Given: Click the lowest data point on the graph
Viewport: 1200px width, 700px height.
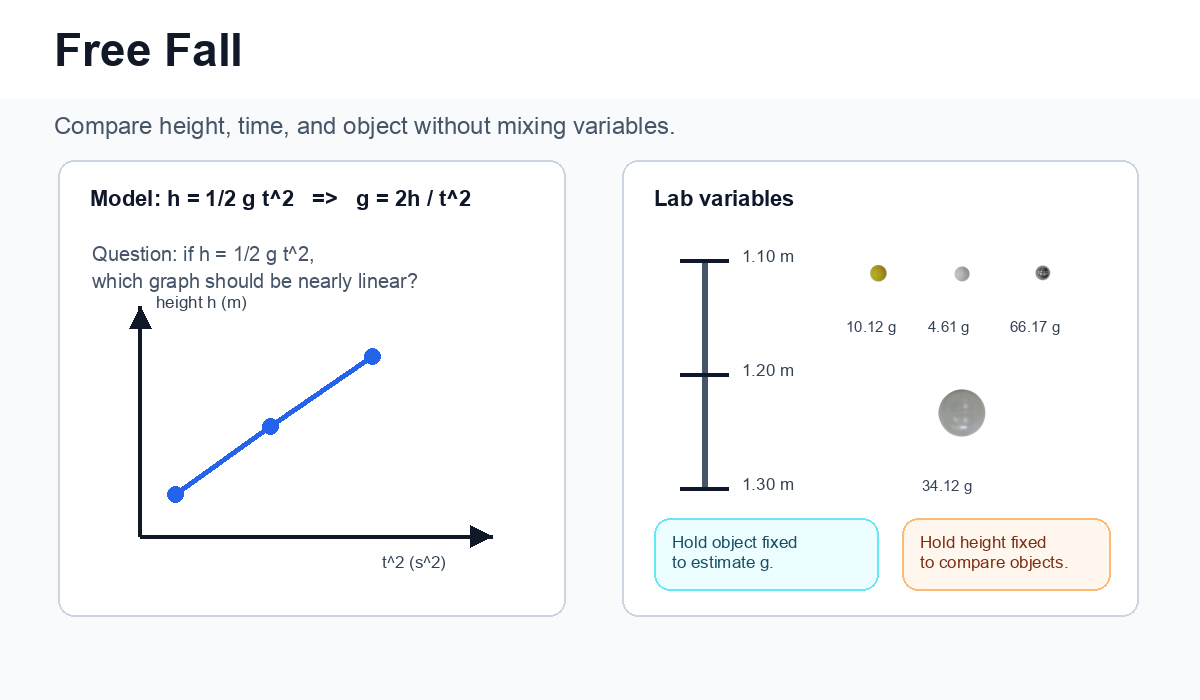Looking at the screenshot, I should pyautogui.click(x=176, y=494).
